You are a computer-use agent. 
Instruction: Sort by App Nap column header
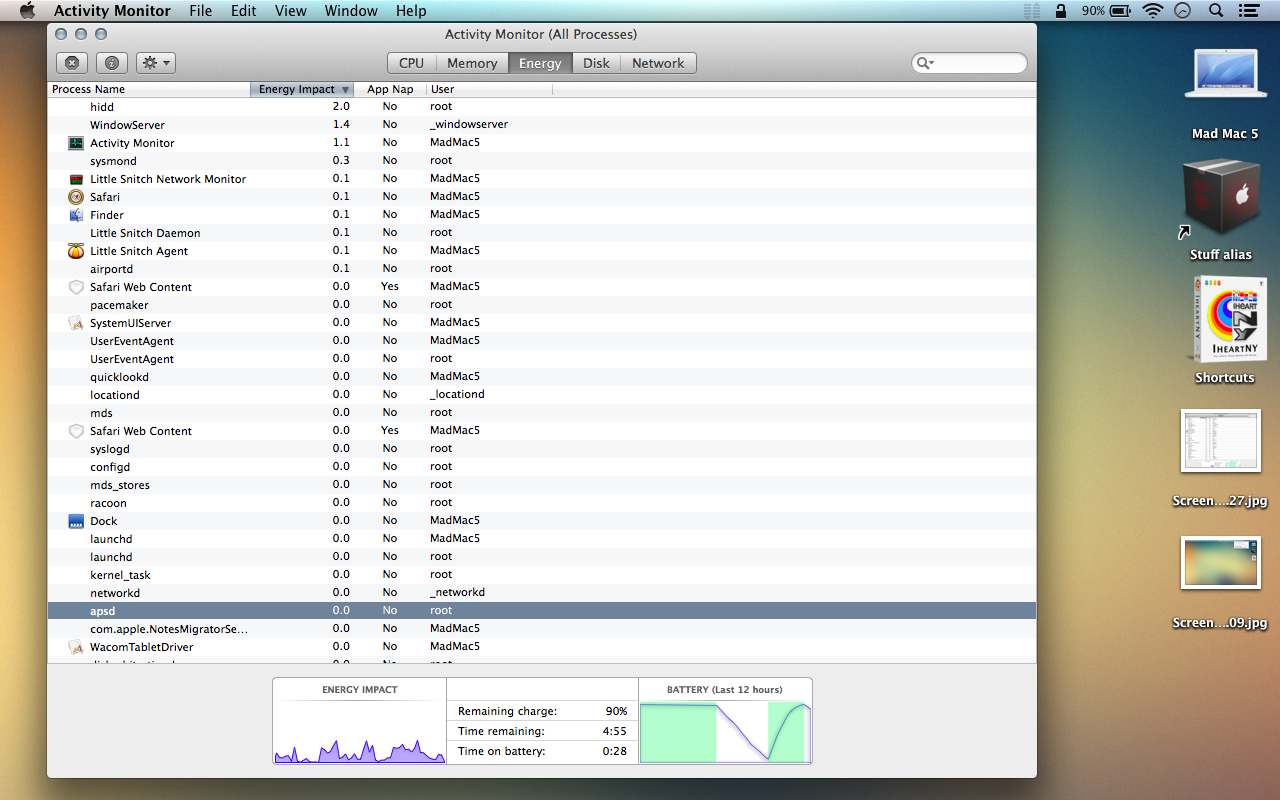coord(390,89)
